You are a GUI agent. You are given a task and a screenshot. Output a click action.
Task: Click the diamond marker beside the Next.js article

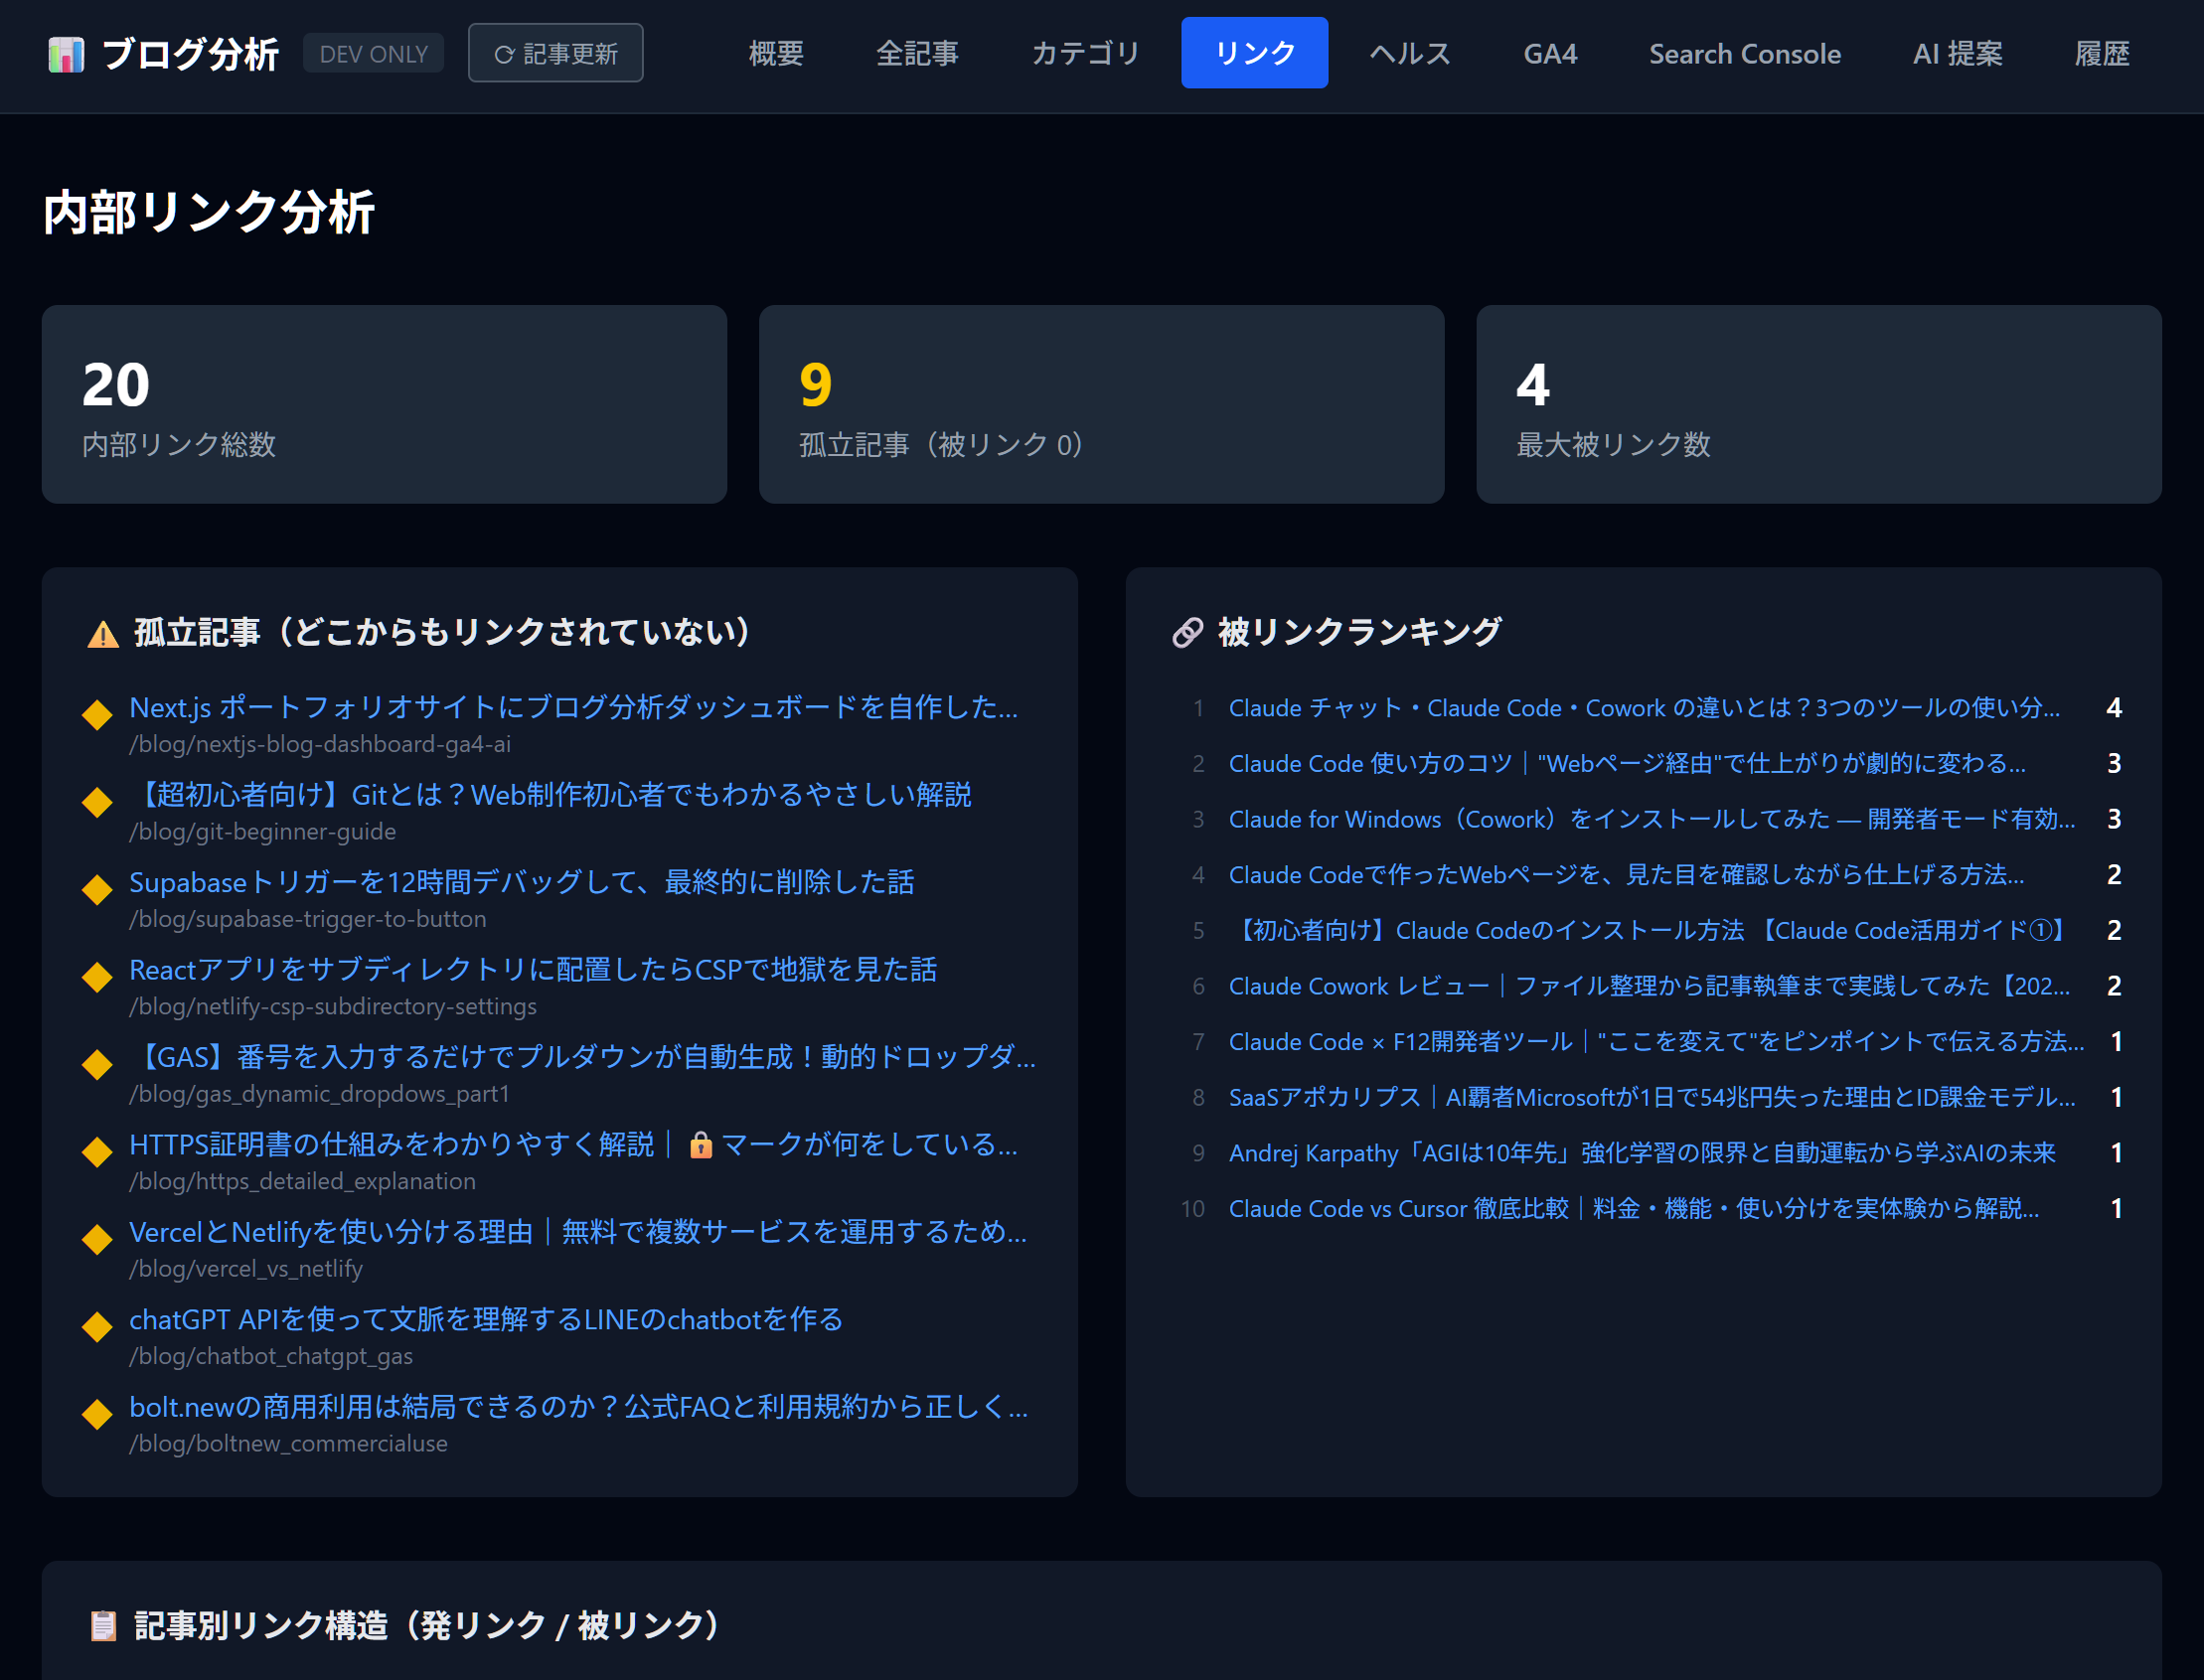pos(97,715)
